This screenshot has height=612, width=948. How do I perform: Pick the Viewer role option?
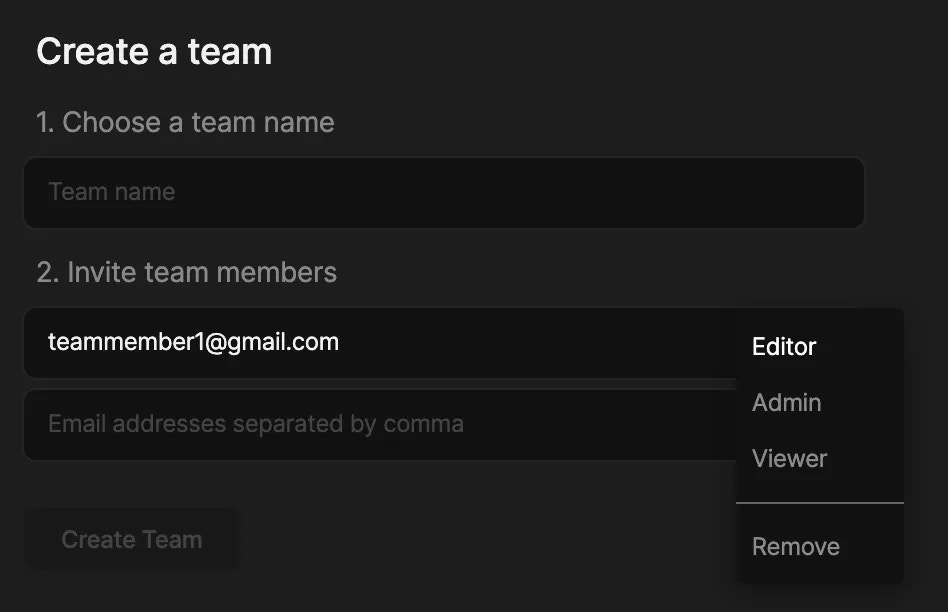point(789,459)
